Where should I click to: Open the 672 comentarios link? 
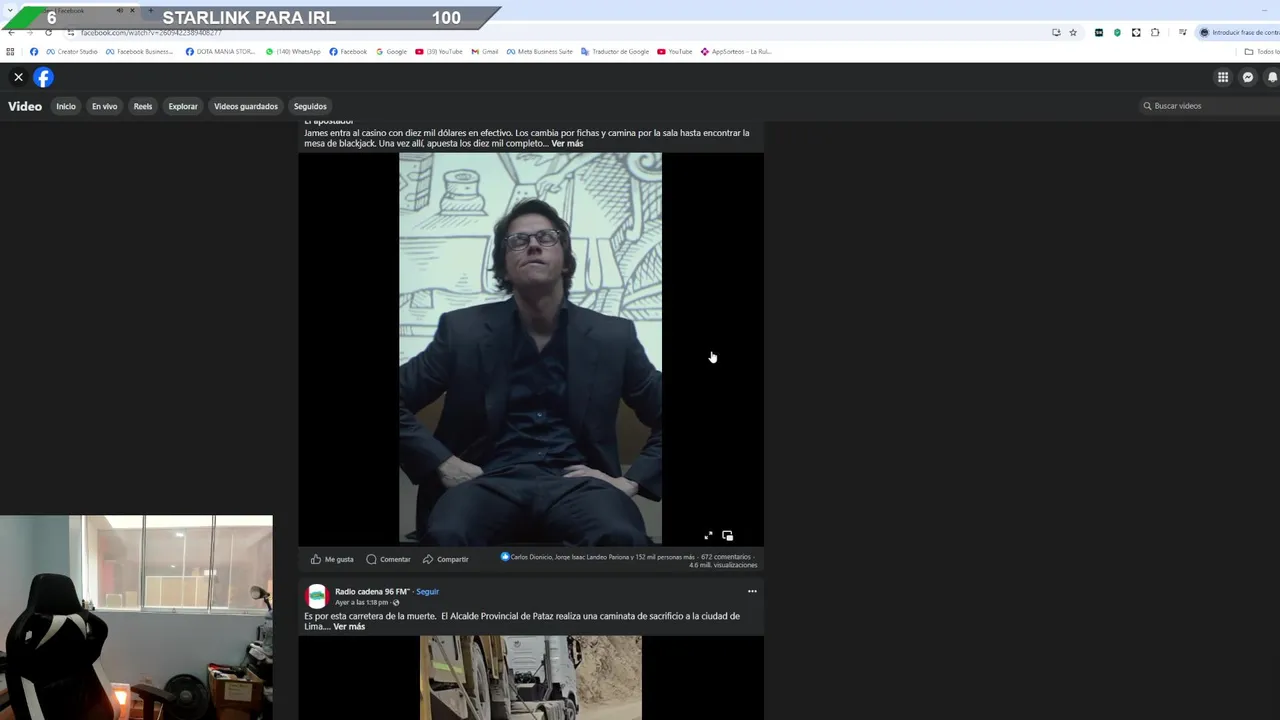coord(726,557)
